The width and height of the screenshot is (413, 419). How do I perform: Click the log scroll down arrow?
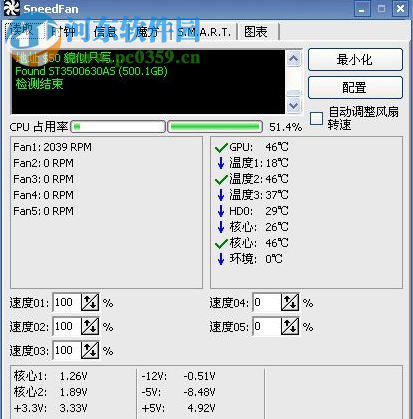coord(294,106)
